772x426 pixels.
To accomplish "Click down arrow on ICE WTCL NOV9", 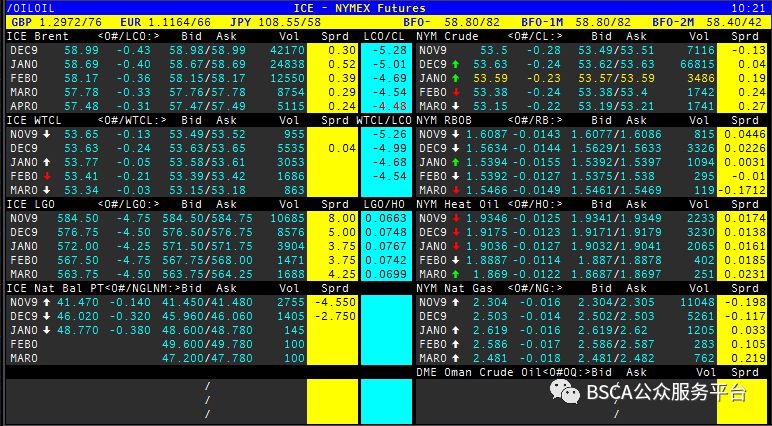I will tap(46, 134).
